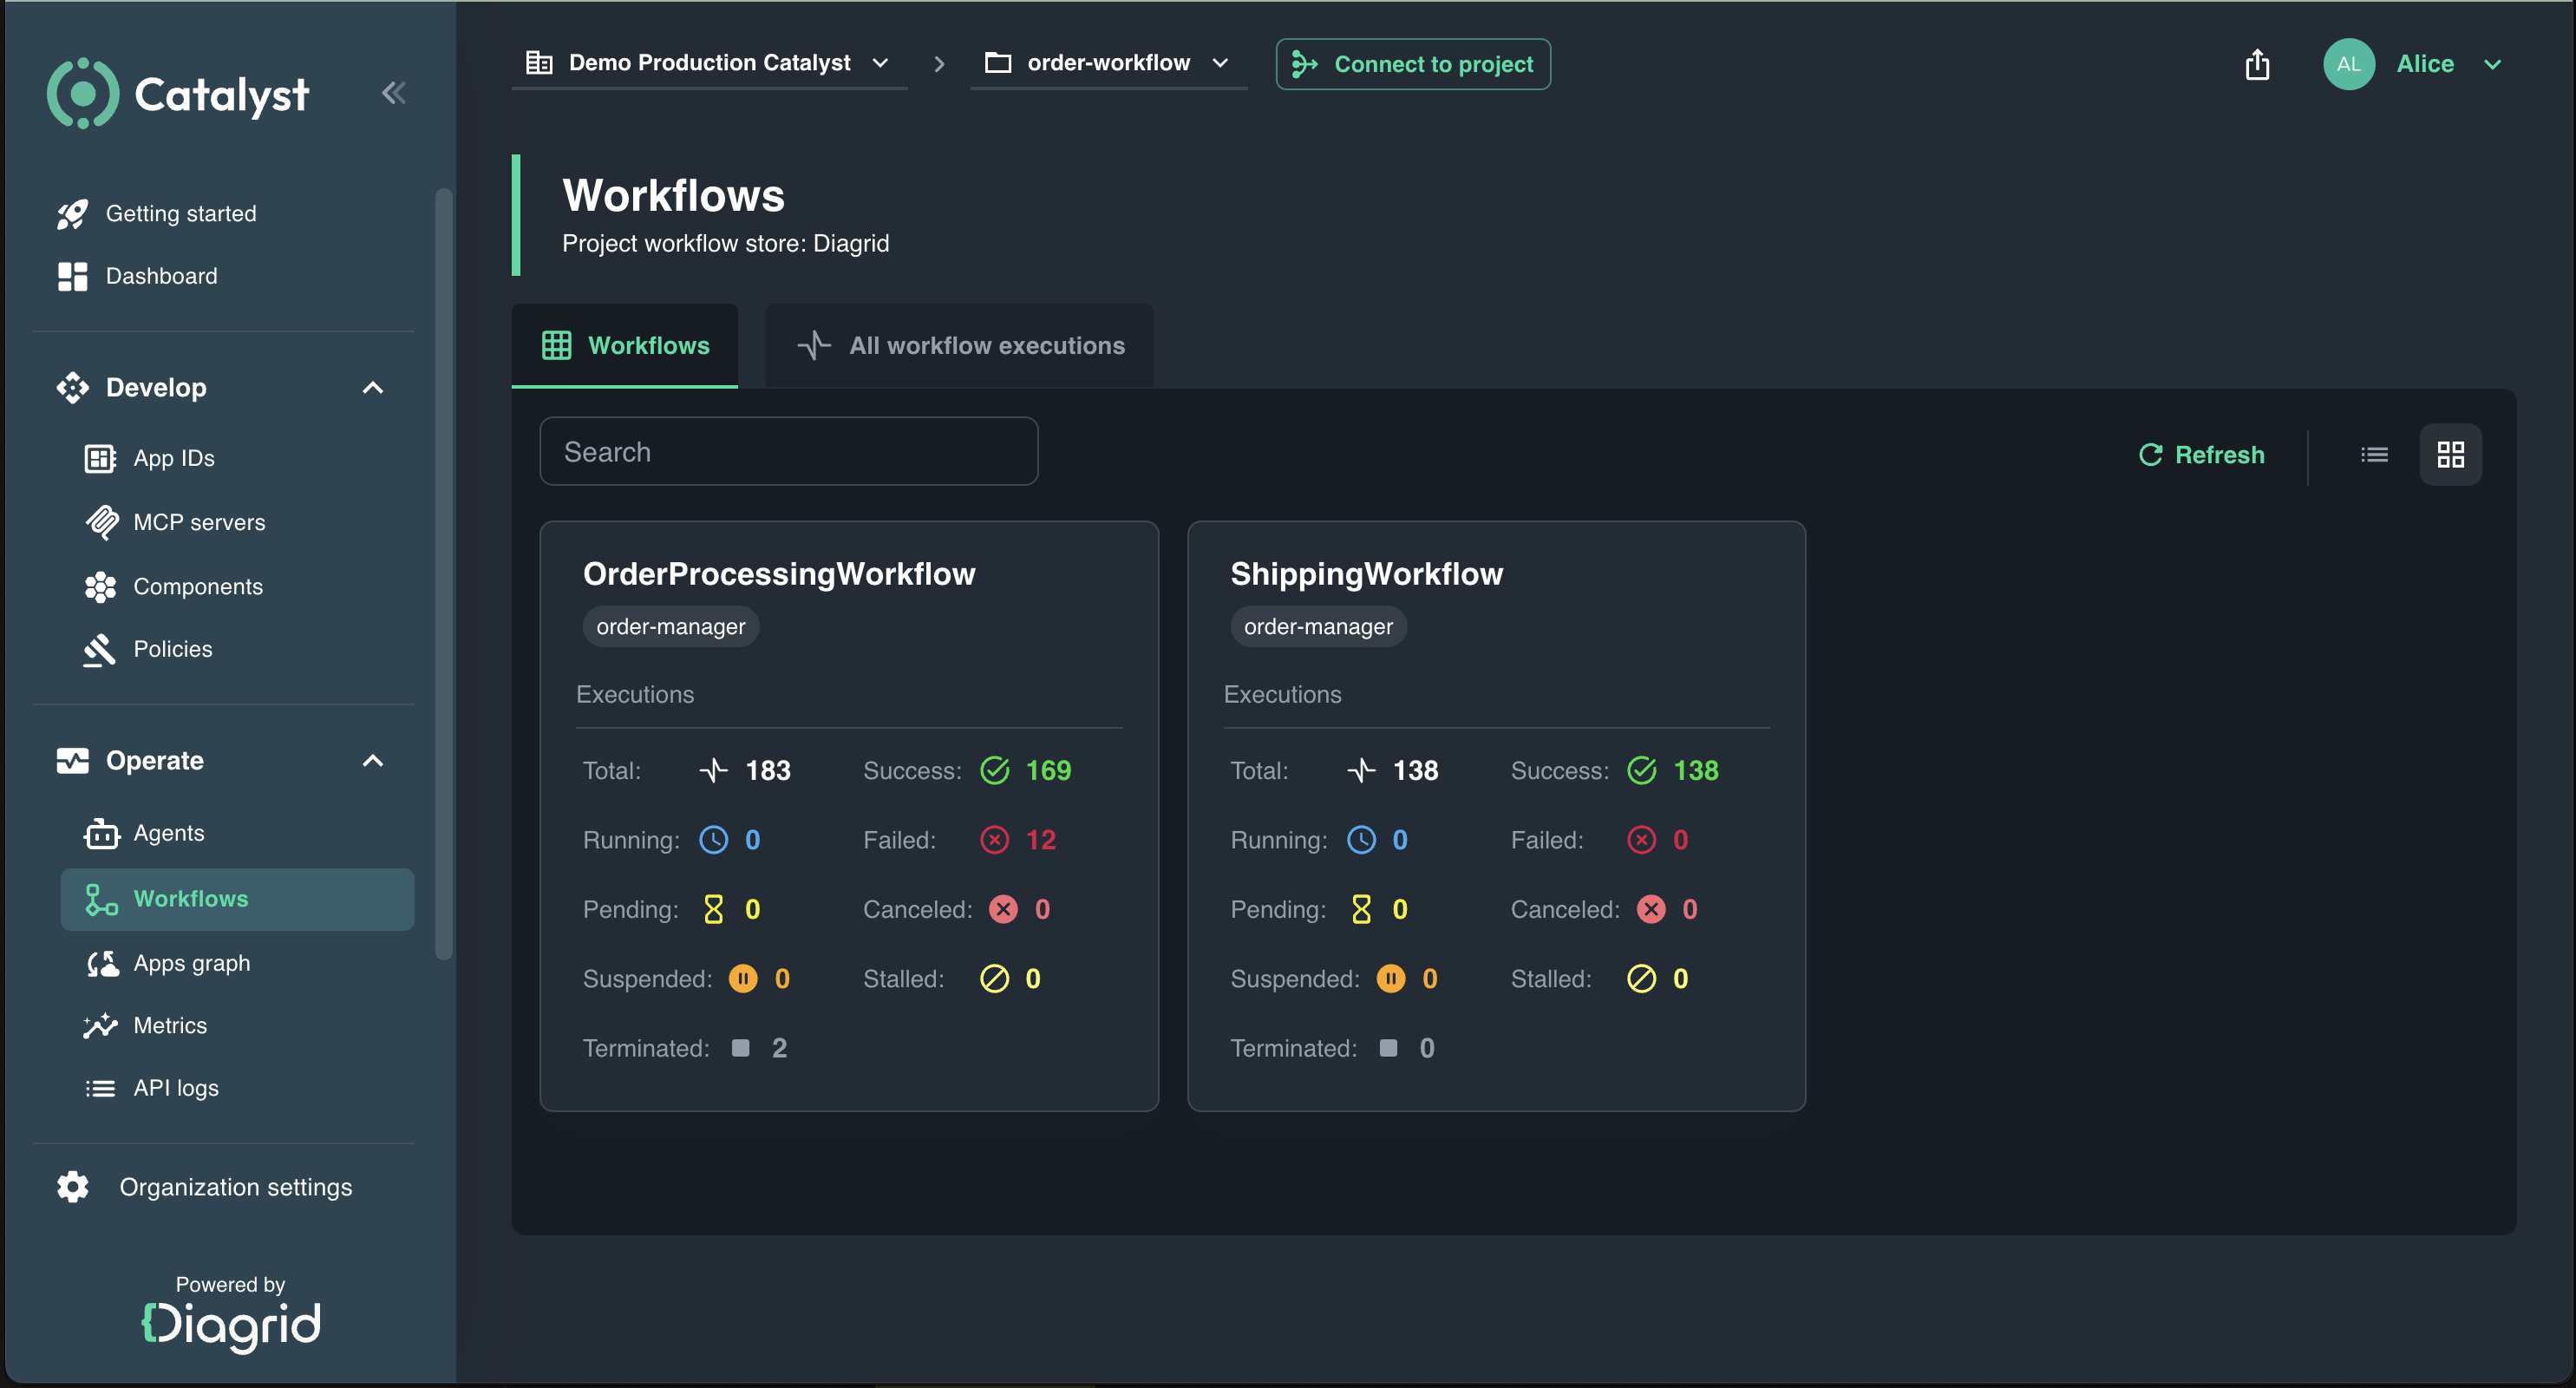
Task: Refresh the workflows list
Action: [x=2201, y=455]
